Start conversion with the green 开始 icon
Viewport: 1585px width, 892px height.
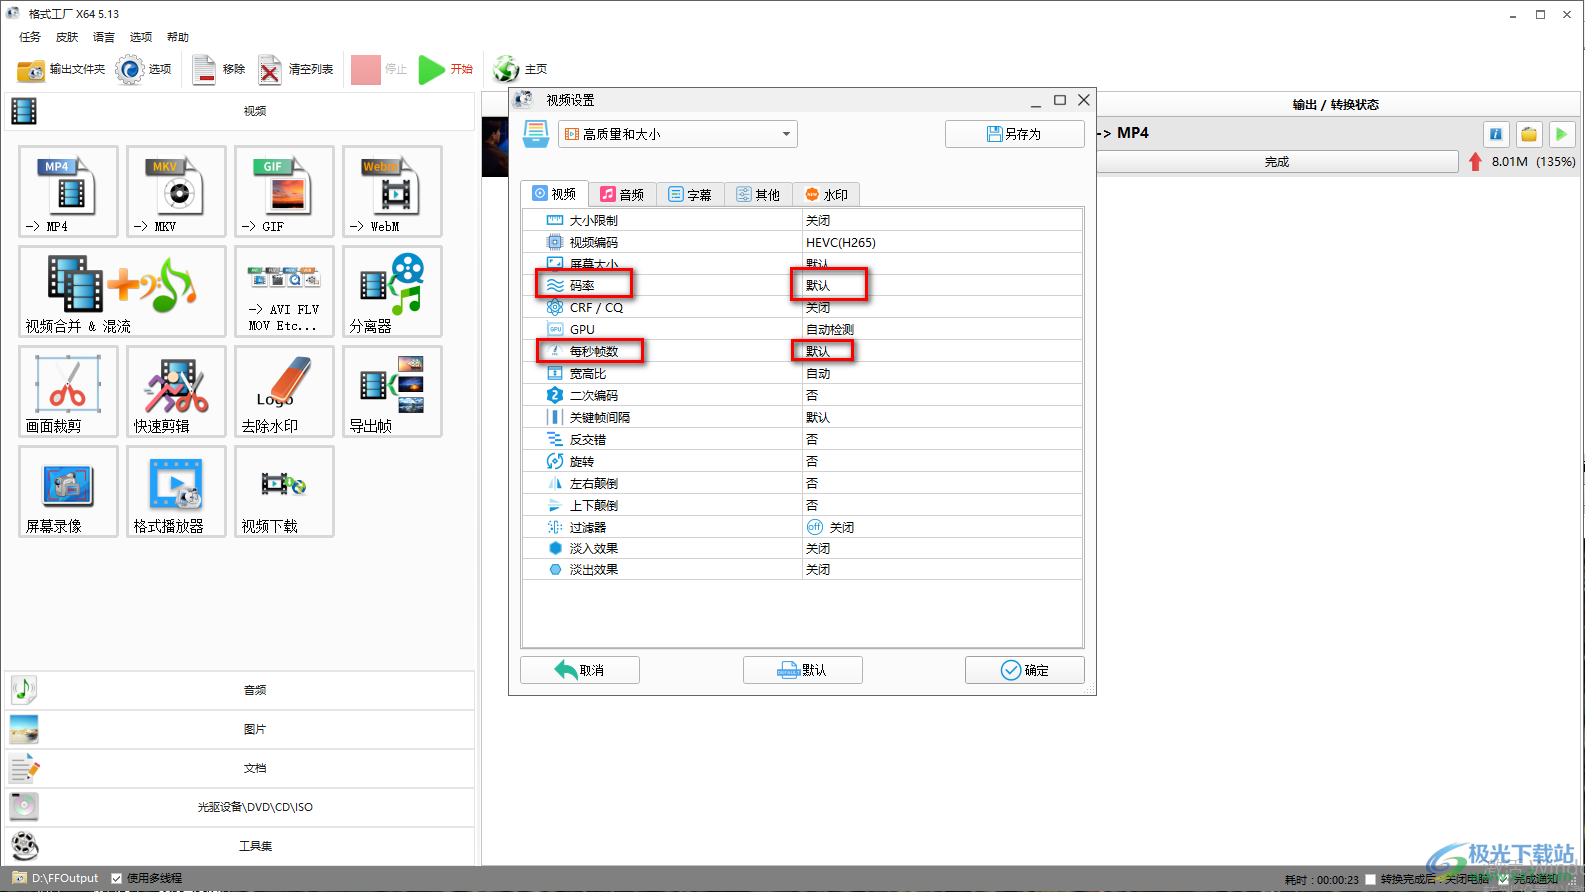(431, 70)
